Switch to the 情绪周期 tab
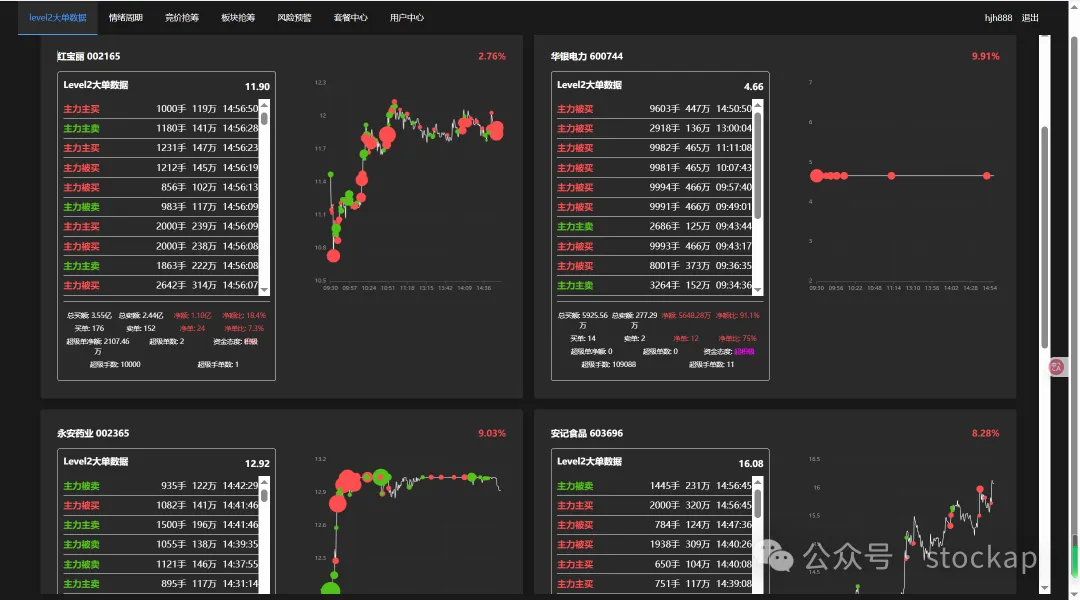 pos(125,18)
